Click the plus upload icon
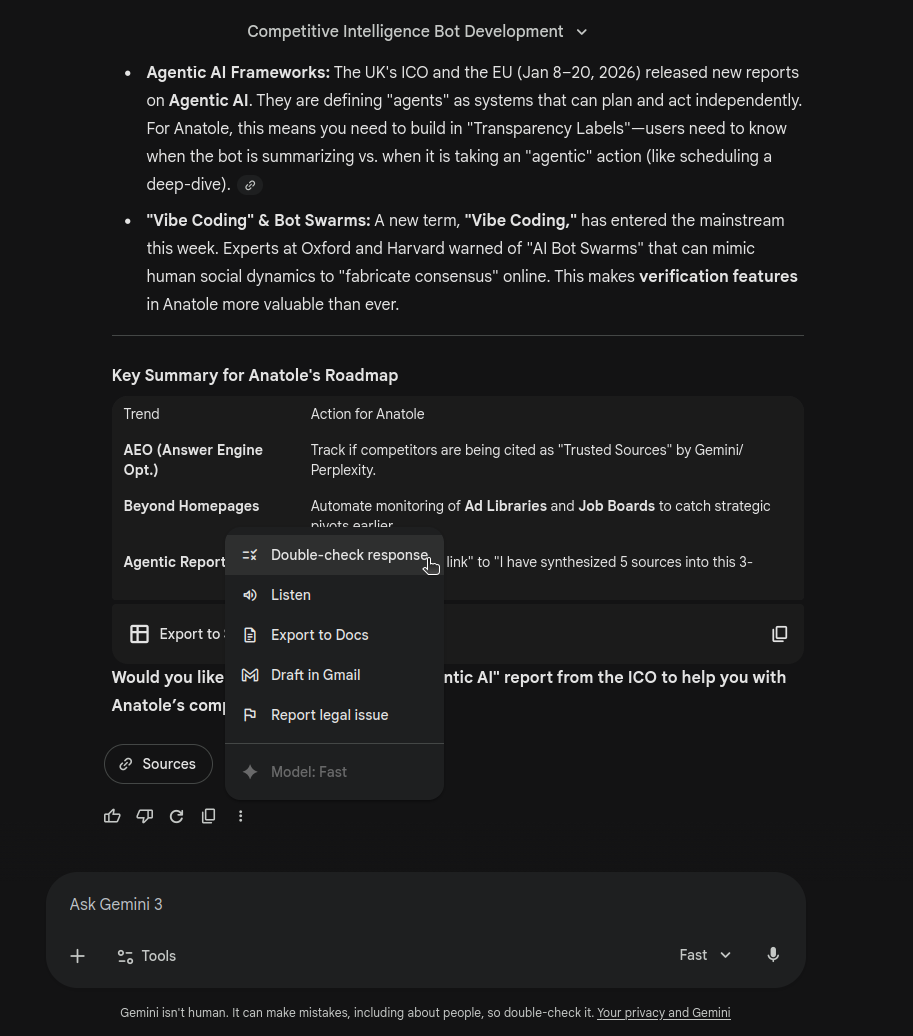 coord(77,956)
